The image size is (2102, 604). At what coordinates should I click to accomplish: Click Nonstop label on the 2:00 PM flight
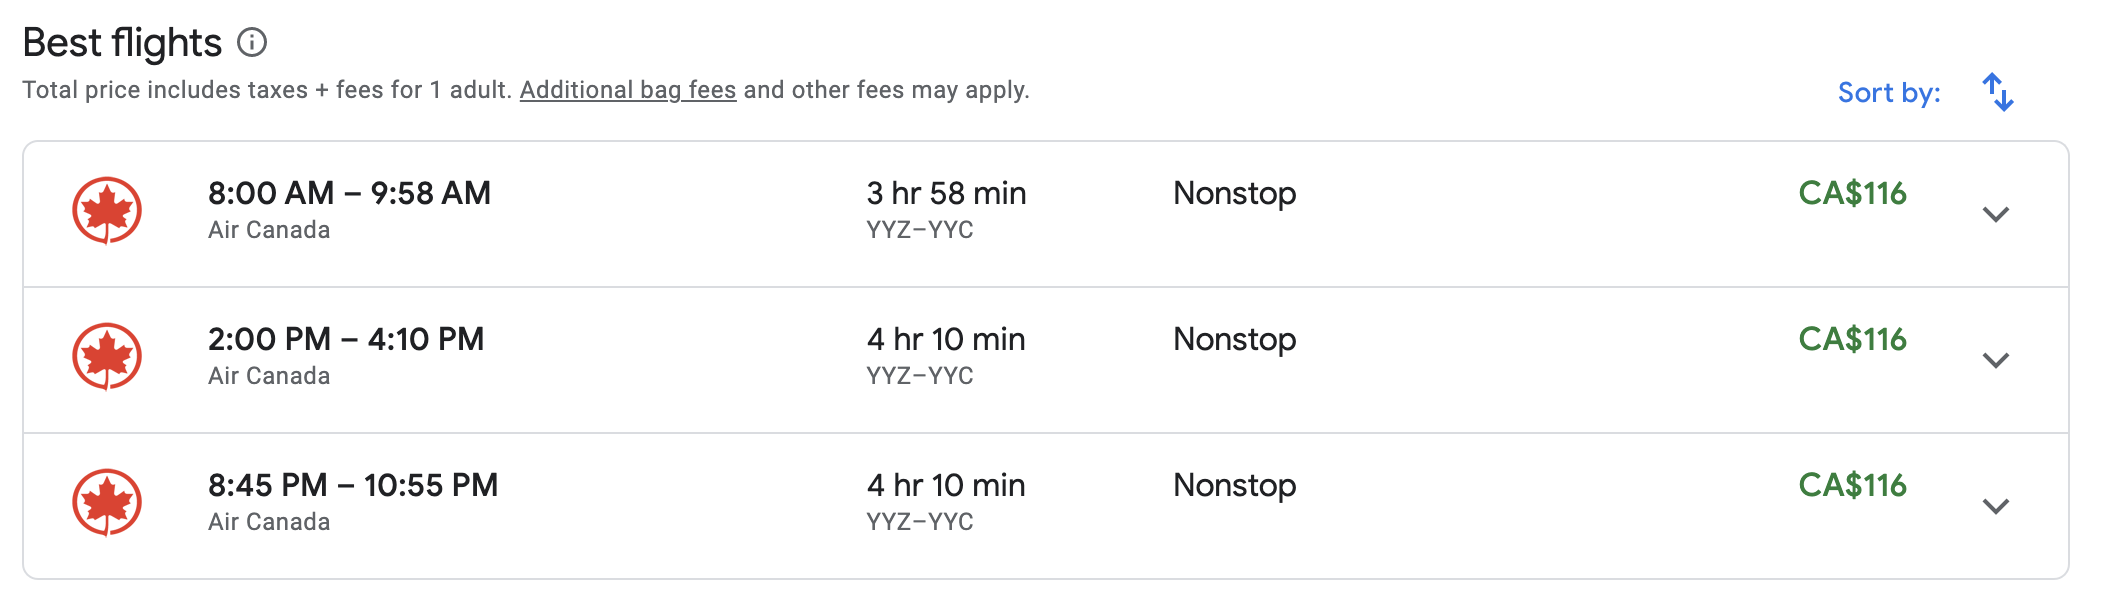click(x=1234, y=339)
